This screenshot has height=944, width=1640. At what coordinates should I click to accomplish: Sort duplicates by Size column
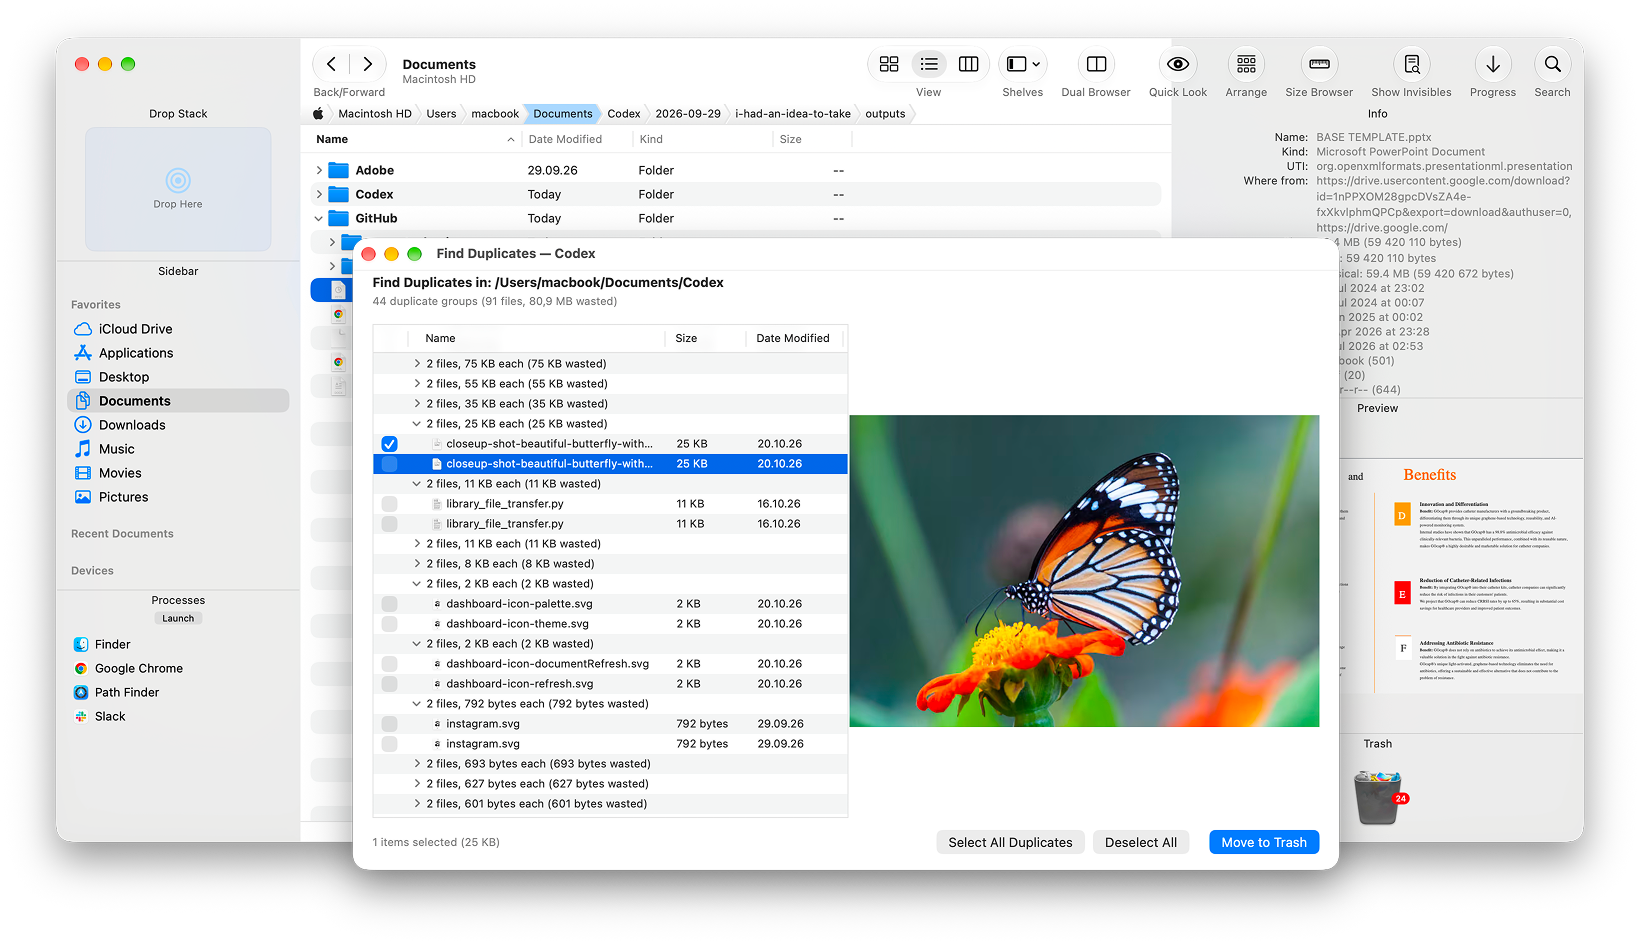coord(705,339)
